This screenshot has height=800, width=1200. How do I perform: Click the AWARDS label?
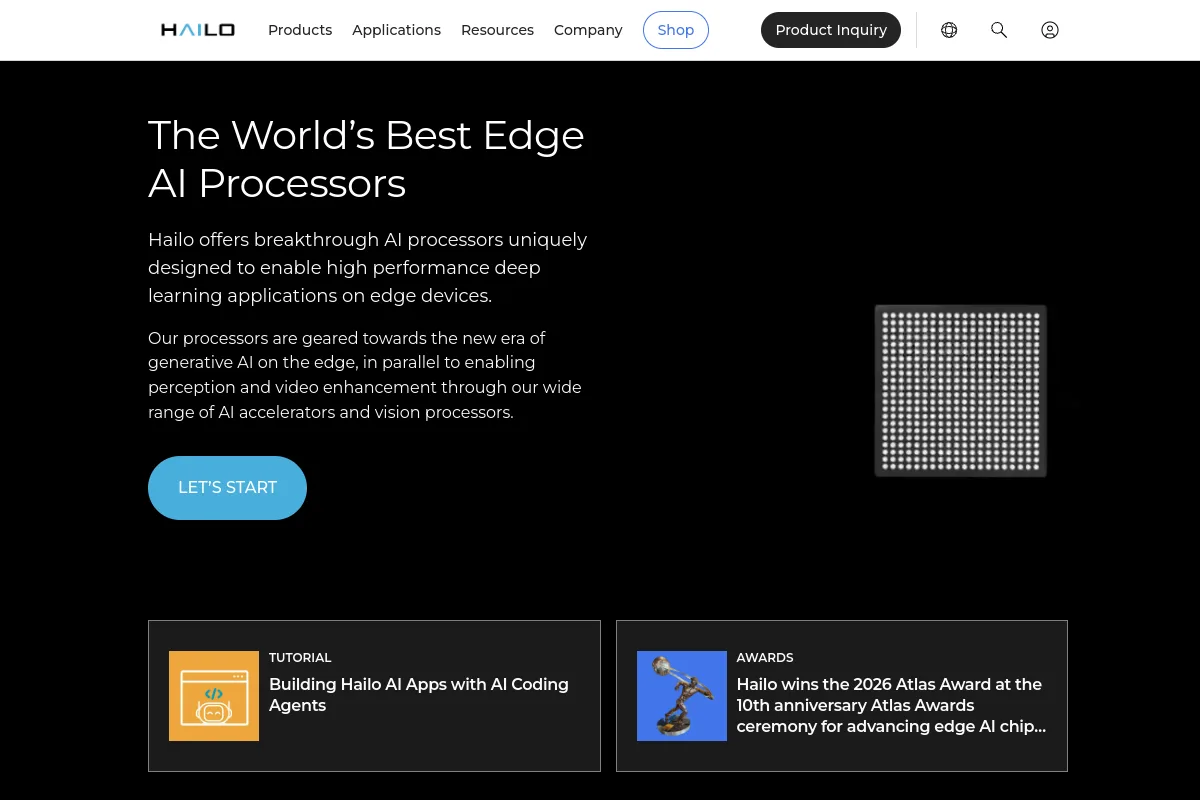coord(765,658)
